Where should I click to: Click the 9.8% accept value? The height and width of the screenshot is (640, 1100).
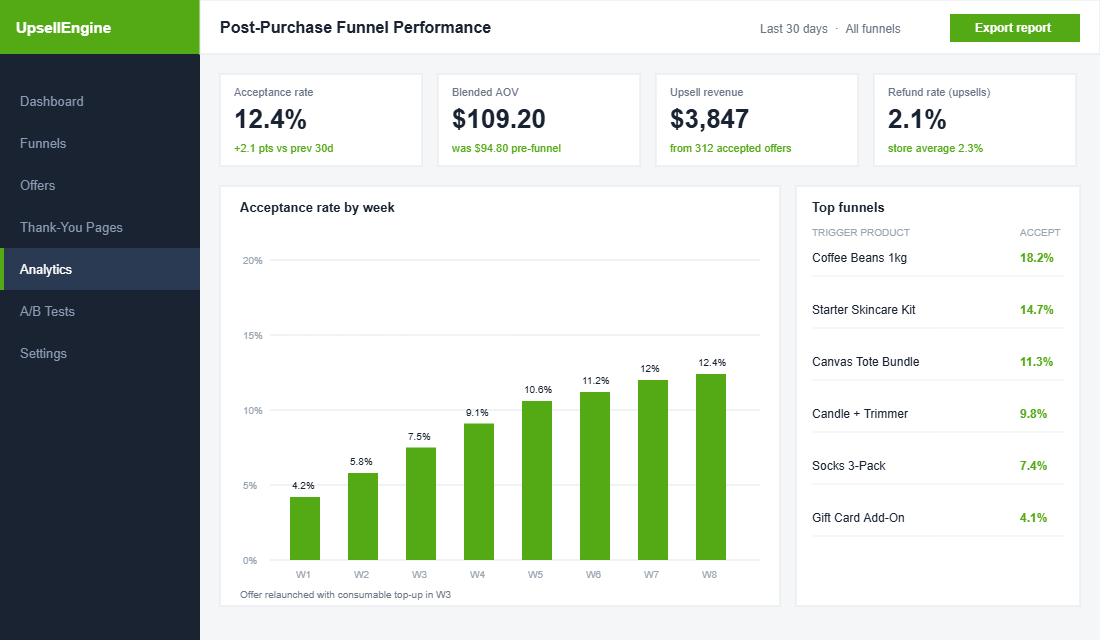[1033, 413]
